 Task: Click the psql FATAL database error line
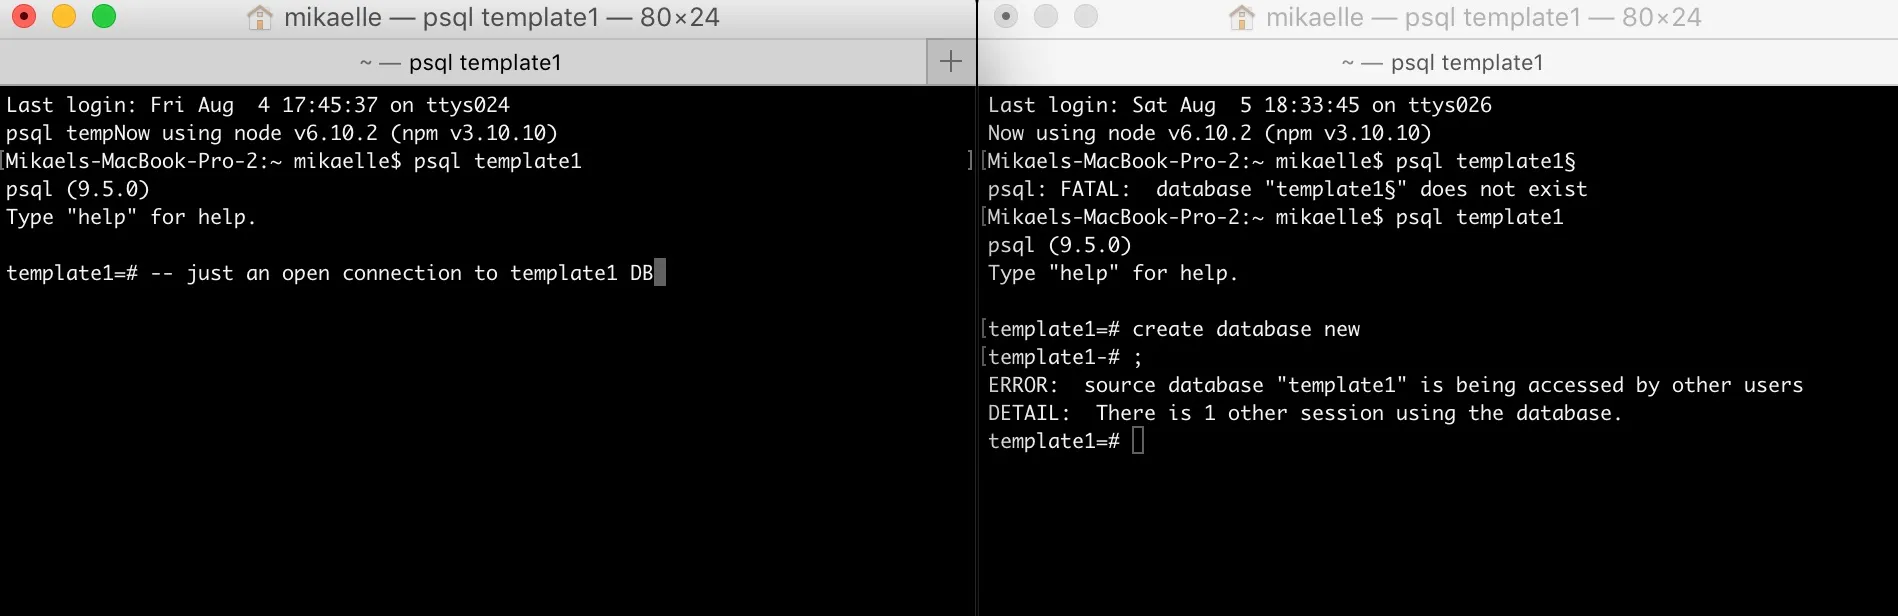(1288, 189)
